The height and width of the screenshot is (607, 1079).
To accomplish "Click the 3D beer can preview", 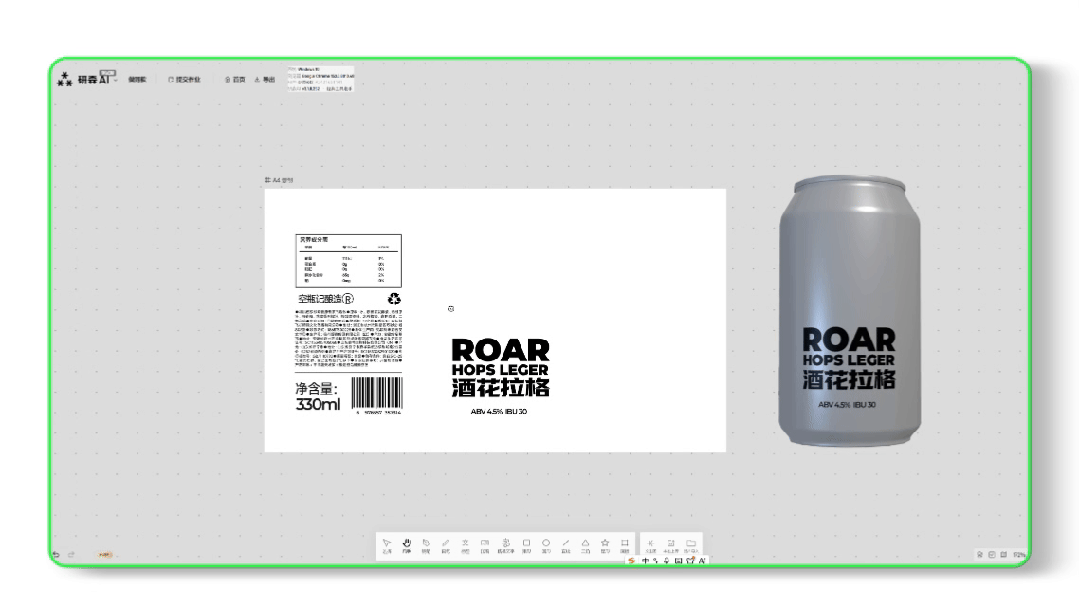I will tap(850, 311).
